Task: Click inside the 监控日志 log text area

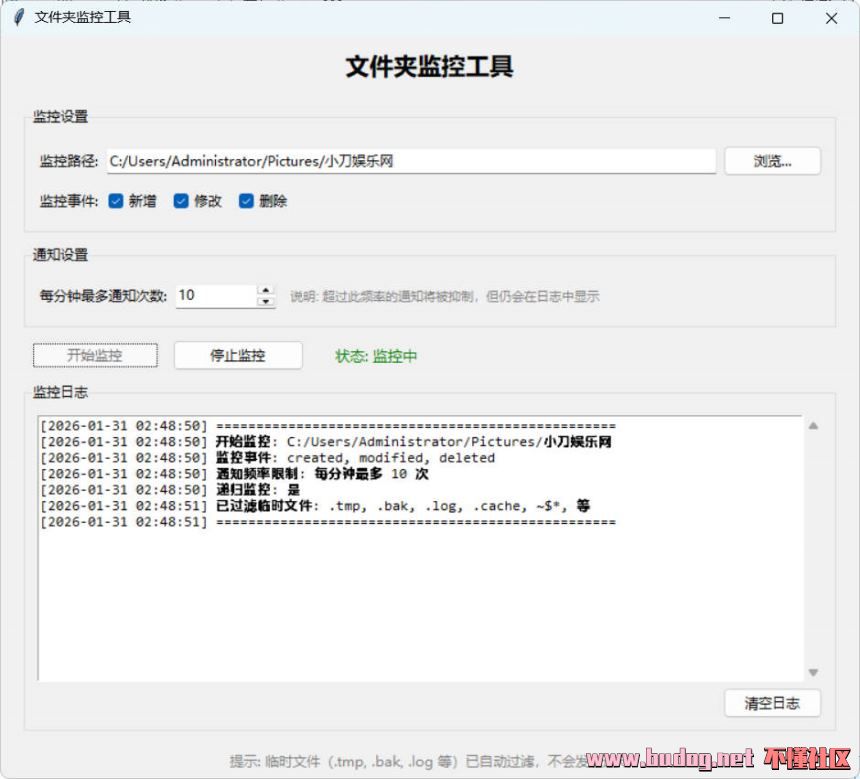Action: click(x=420, y=600)
